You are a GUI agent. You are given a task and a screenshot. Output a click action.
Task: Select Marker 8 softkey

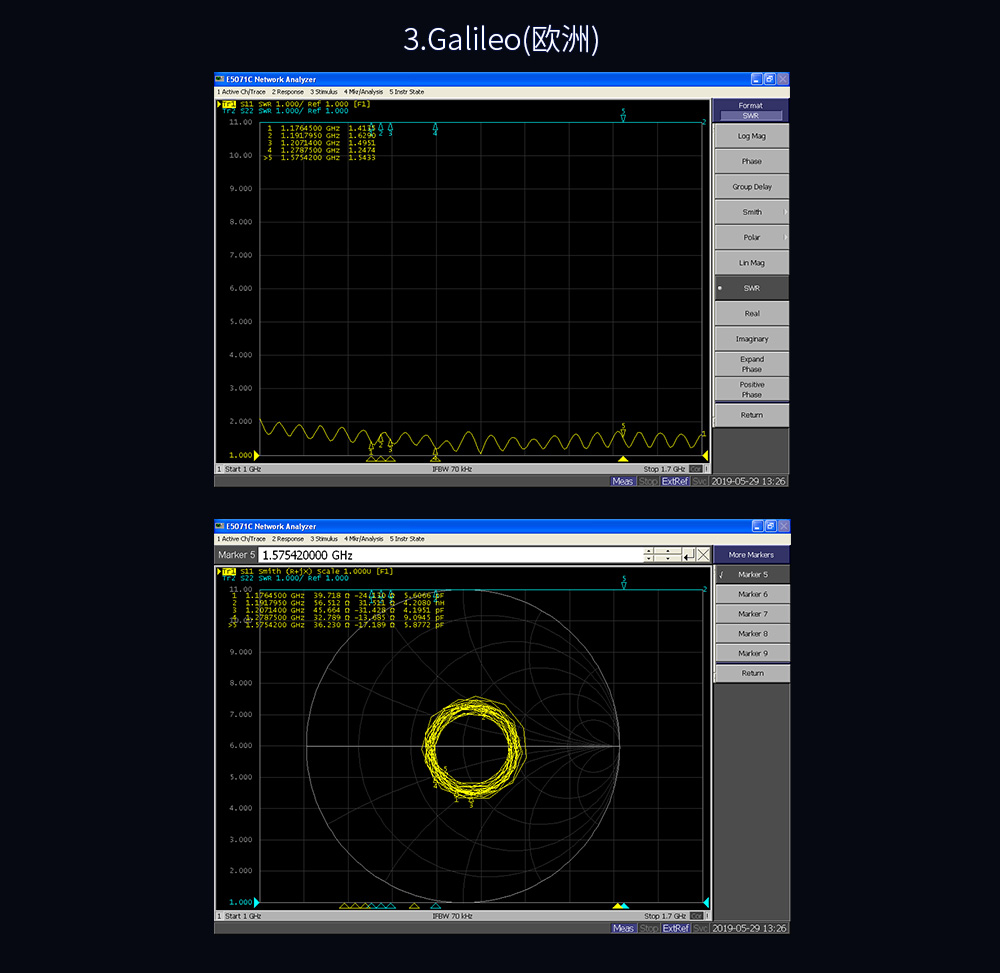751,633
